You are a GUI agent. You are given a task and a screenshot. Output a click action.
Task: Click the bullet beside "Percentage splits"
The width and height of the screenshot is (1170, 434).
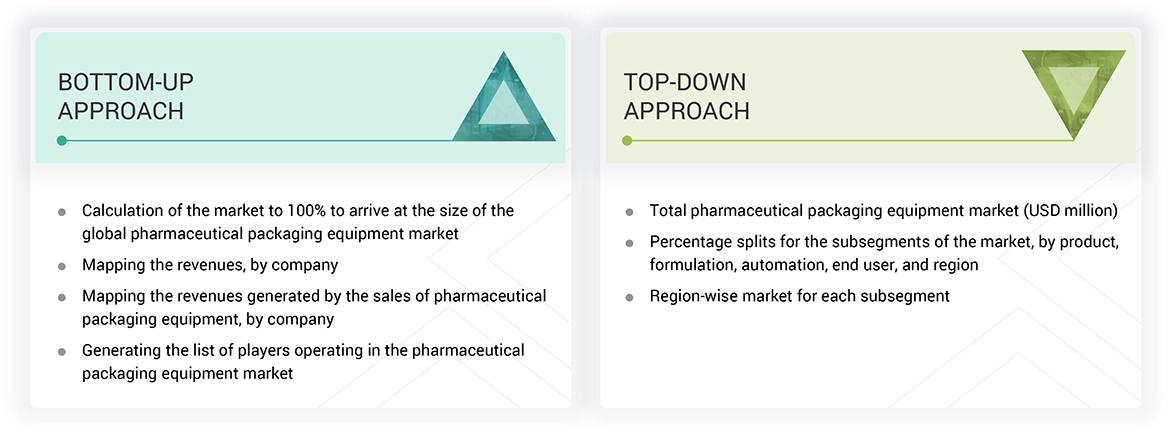pos(629,243)
